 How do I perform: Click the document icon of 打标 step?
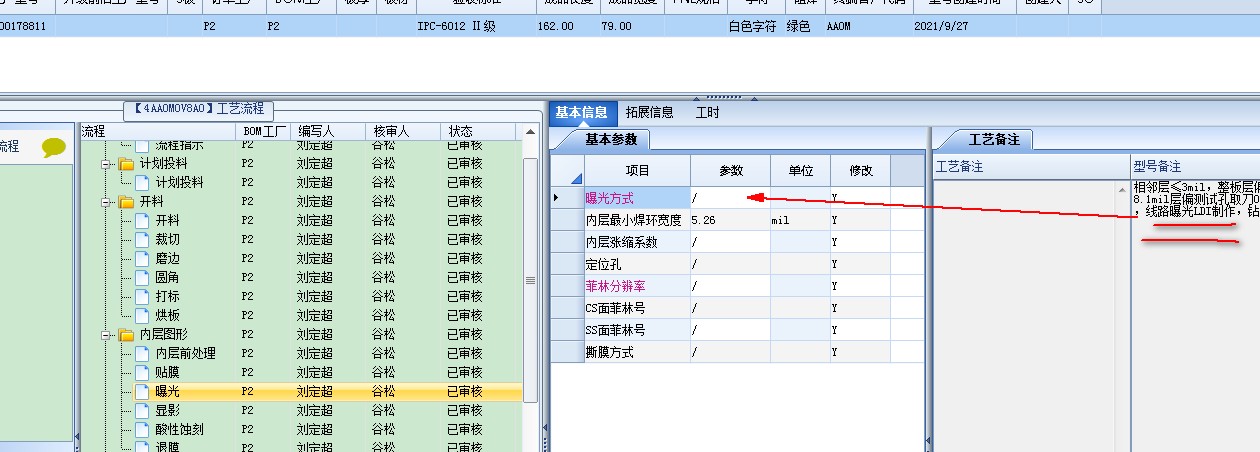141,296
